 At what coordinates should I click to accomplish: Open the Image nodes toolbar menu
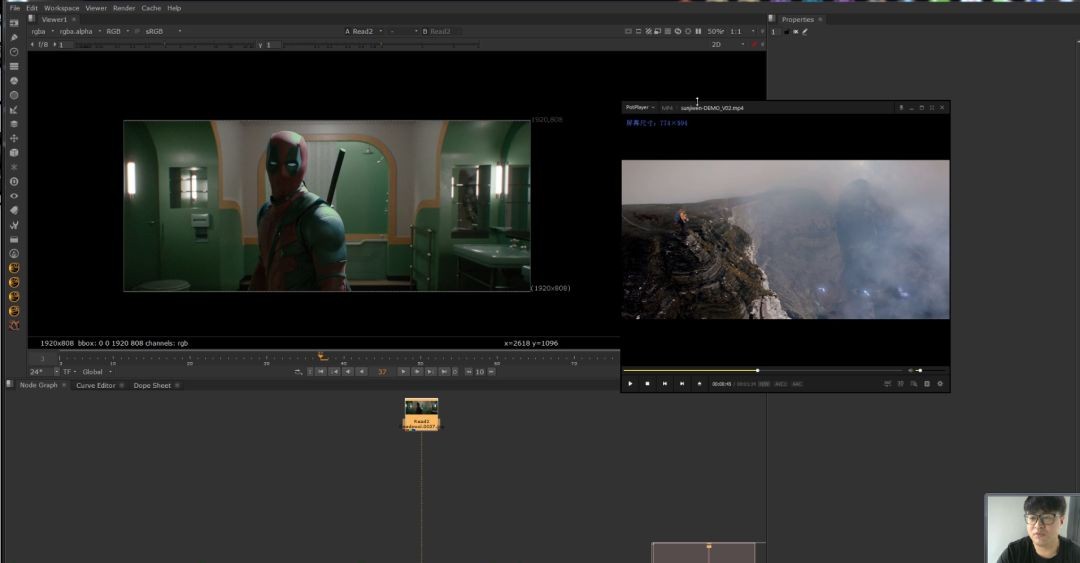14,23
